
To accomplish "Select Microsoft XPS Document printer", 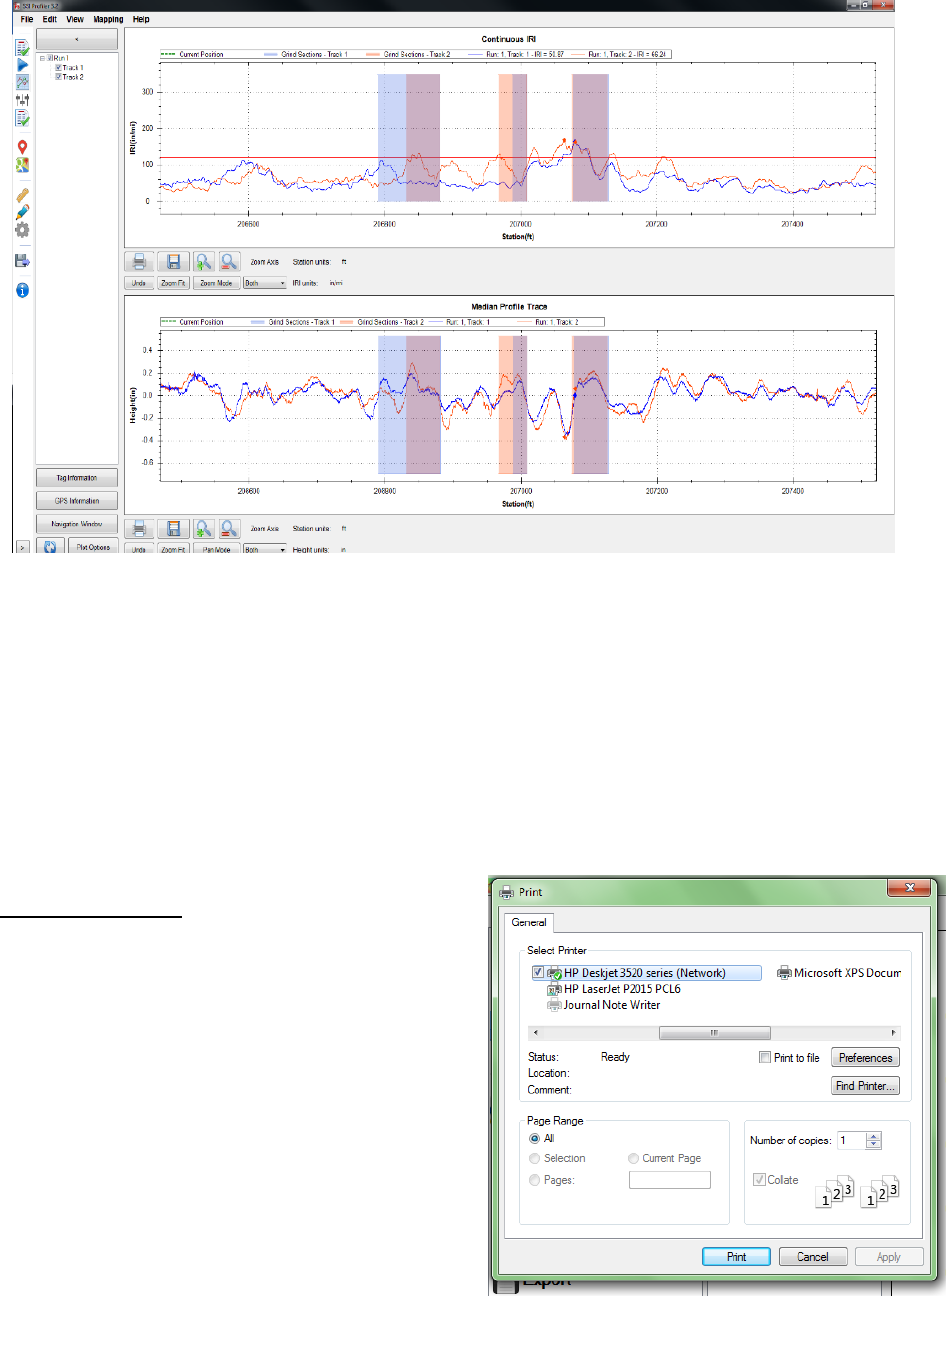I will [838, 972].
